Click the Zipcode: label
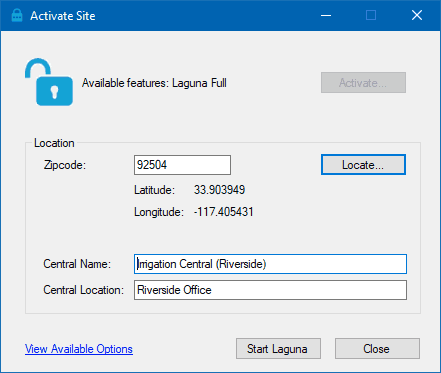This screenshot has width=441, height=373. tap(65, 165)
